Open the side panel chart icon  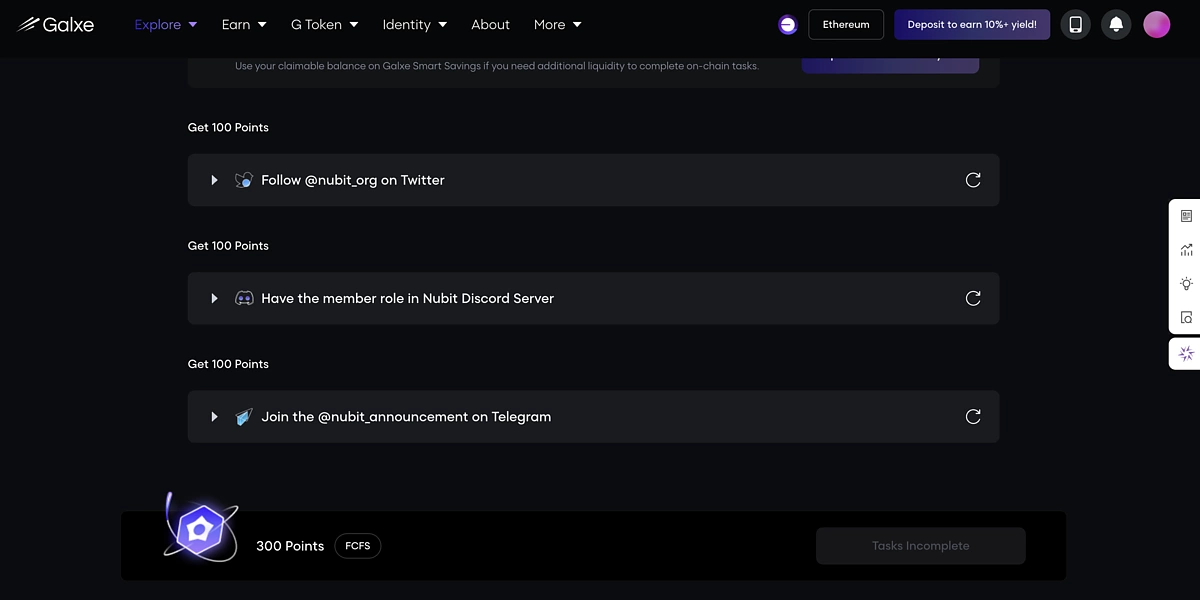[x=1186, y=250]
